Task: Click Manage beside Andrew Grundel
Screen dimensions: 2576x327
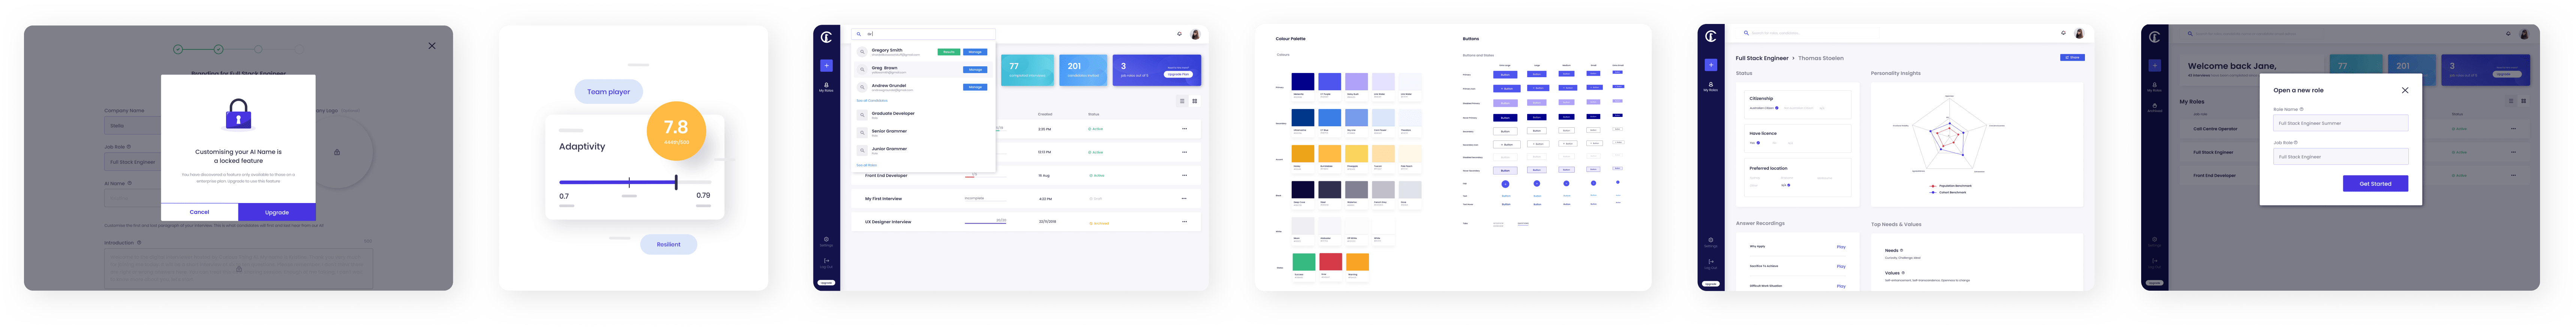Action: 975,87
